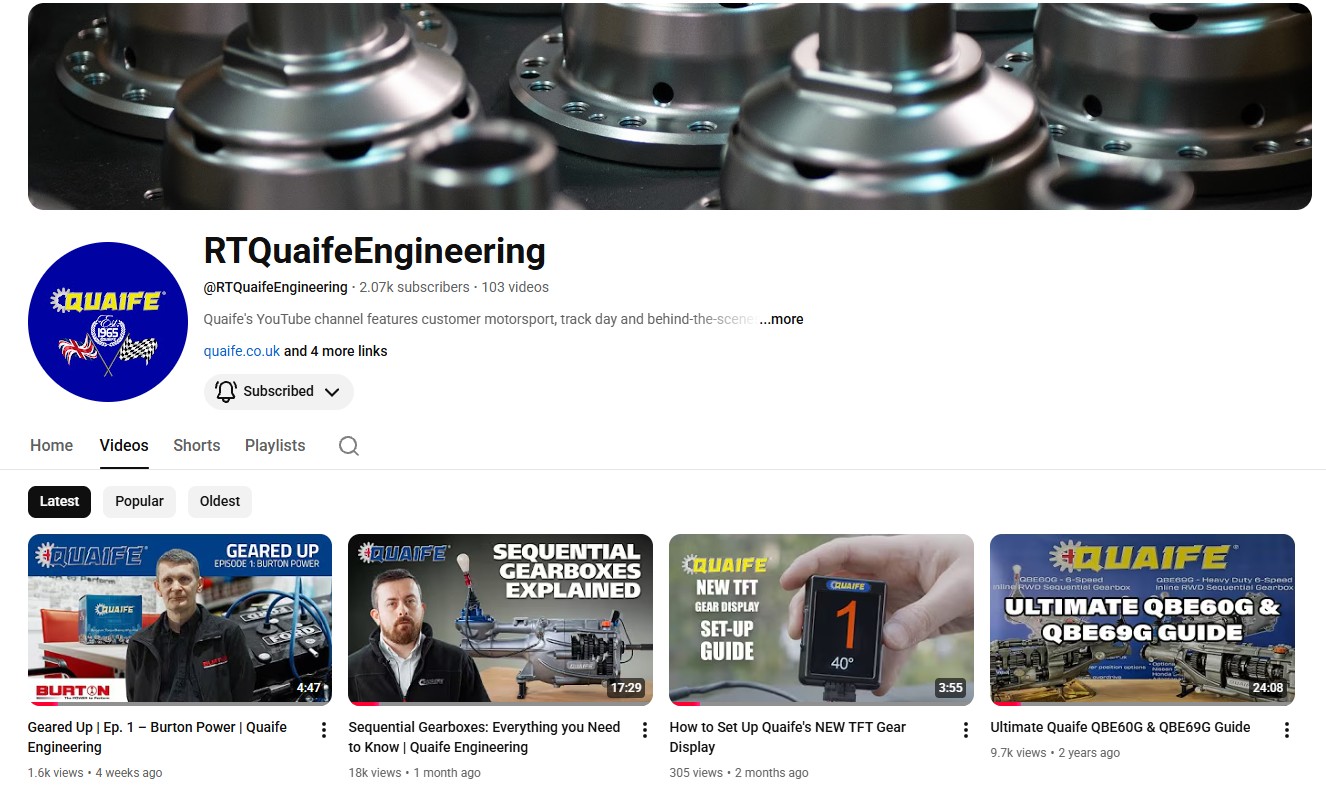This screenshot has height=801, width=1326.
Task: Open Sequential Gearboxes Explained video thumbnail
Action: [500, 619]
